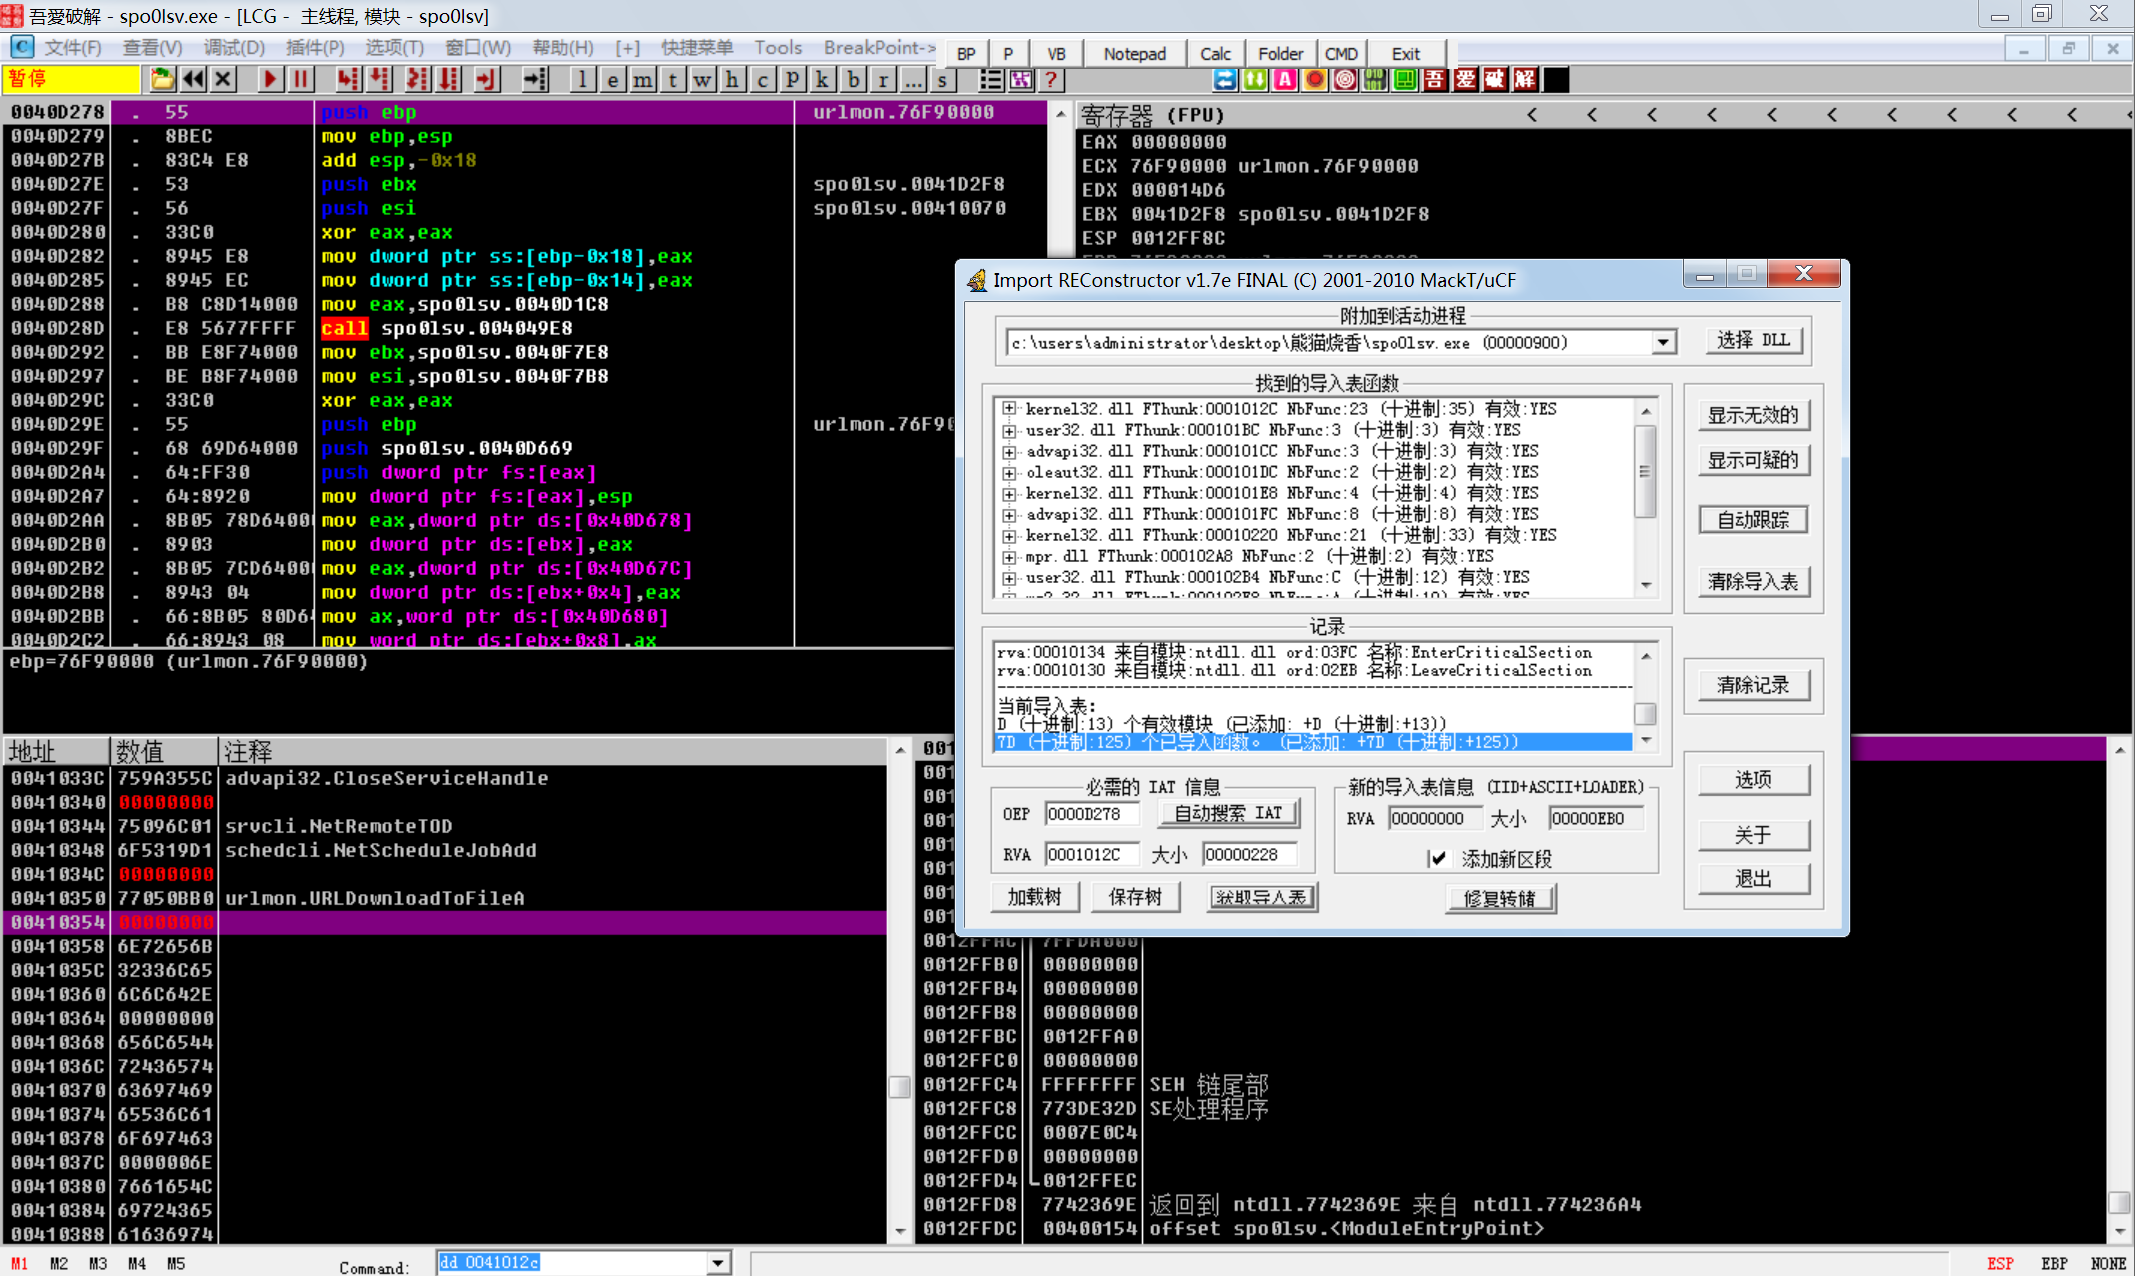
Task: Open the 调试(D) menu
Action: click(x=234, y=48)
